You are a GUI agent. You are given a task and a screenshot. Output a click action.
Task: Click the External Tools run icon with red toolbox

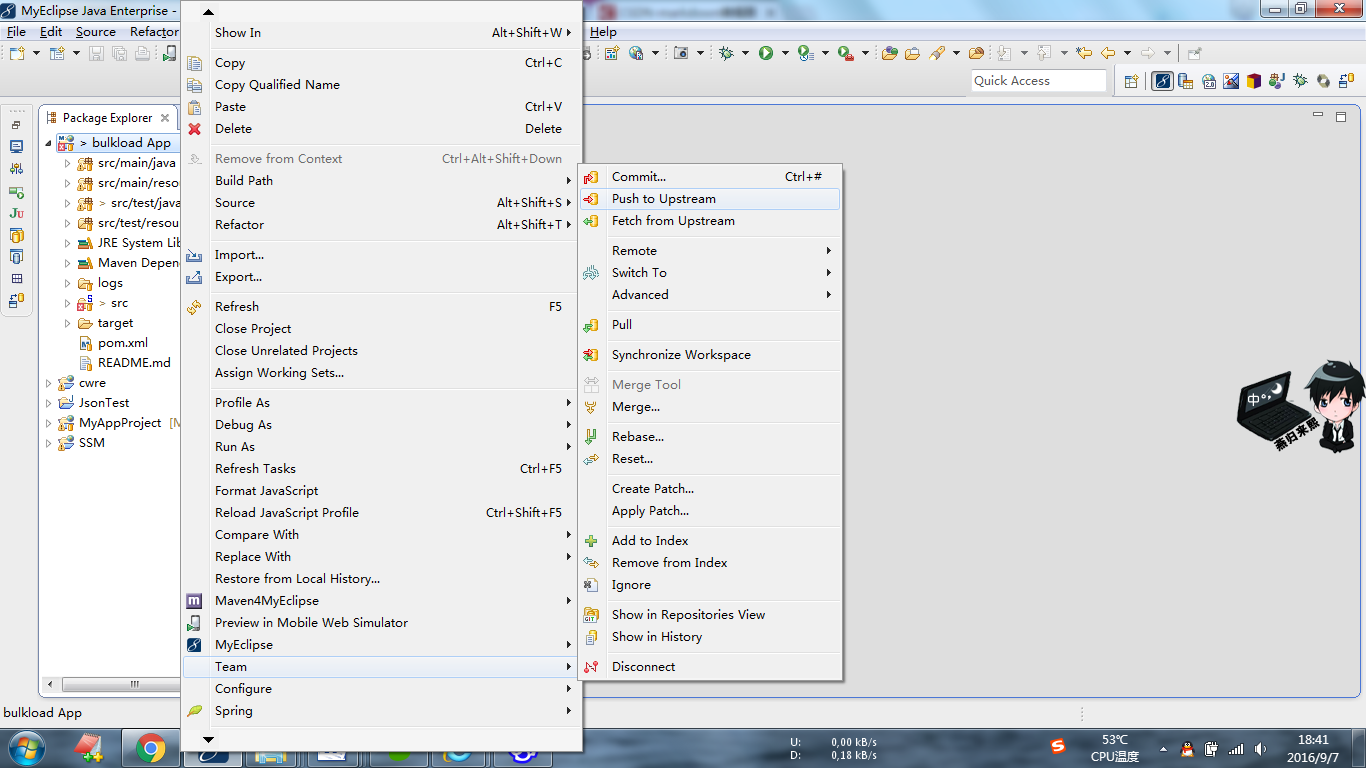tap(846, 53)
